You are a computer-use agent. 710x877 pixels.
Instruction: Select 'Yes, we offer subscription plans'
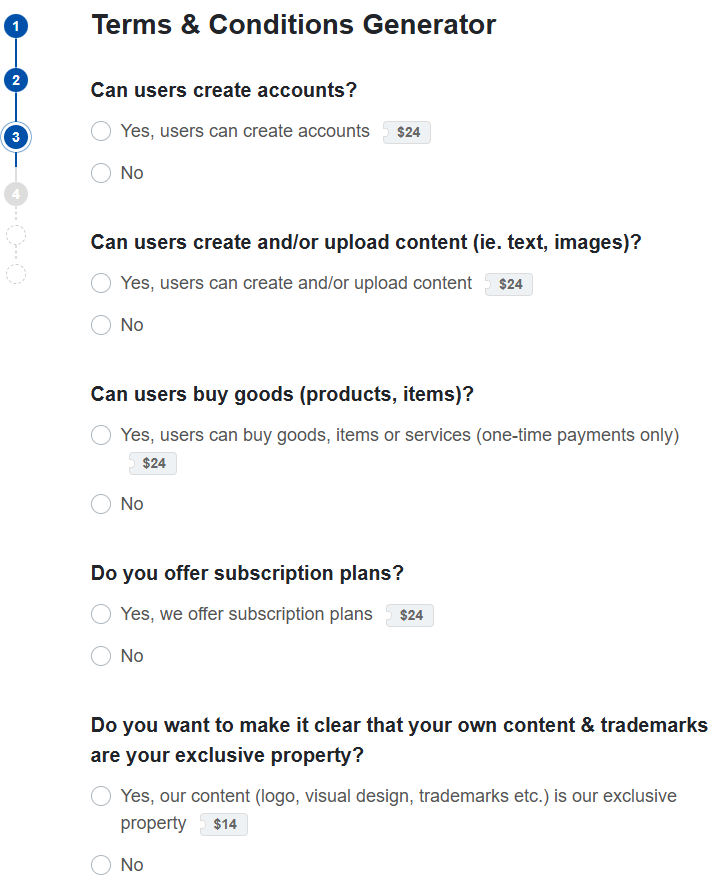click(101, 615)
